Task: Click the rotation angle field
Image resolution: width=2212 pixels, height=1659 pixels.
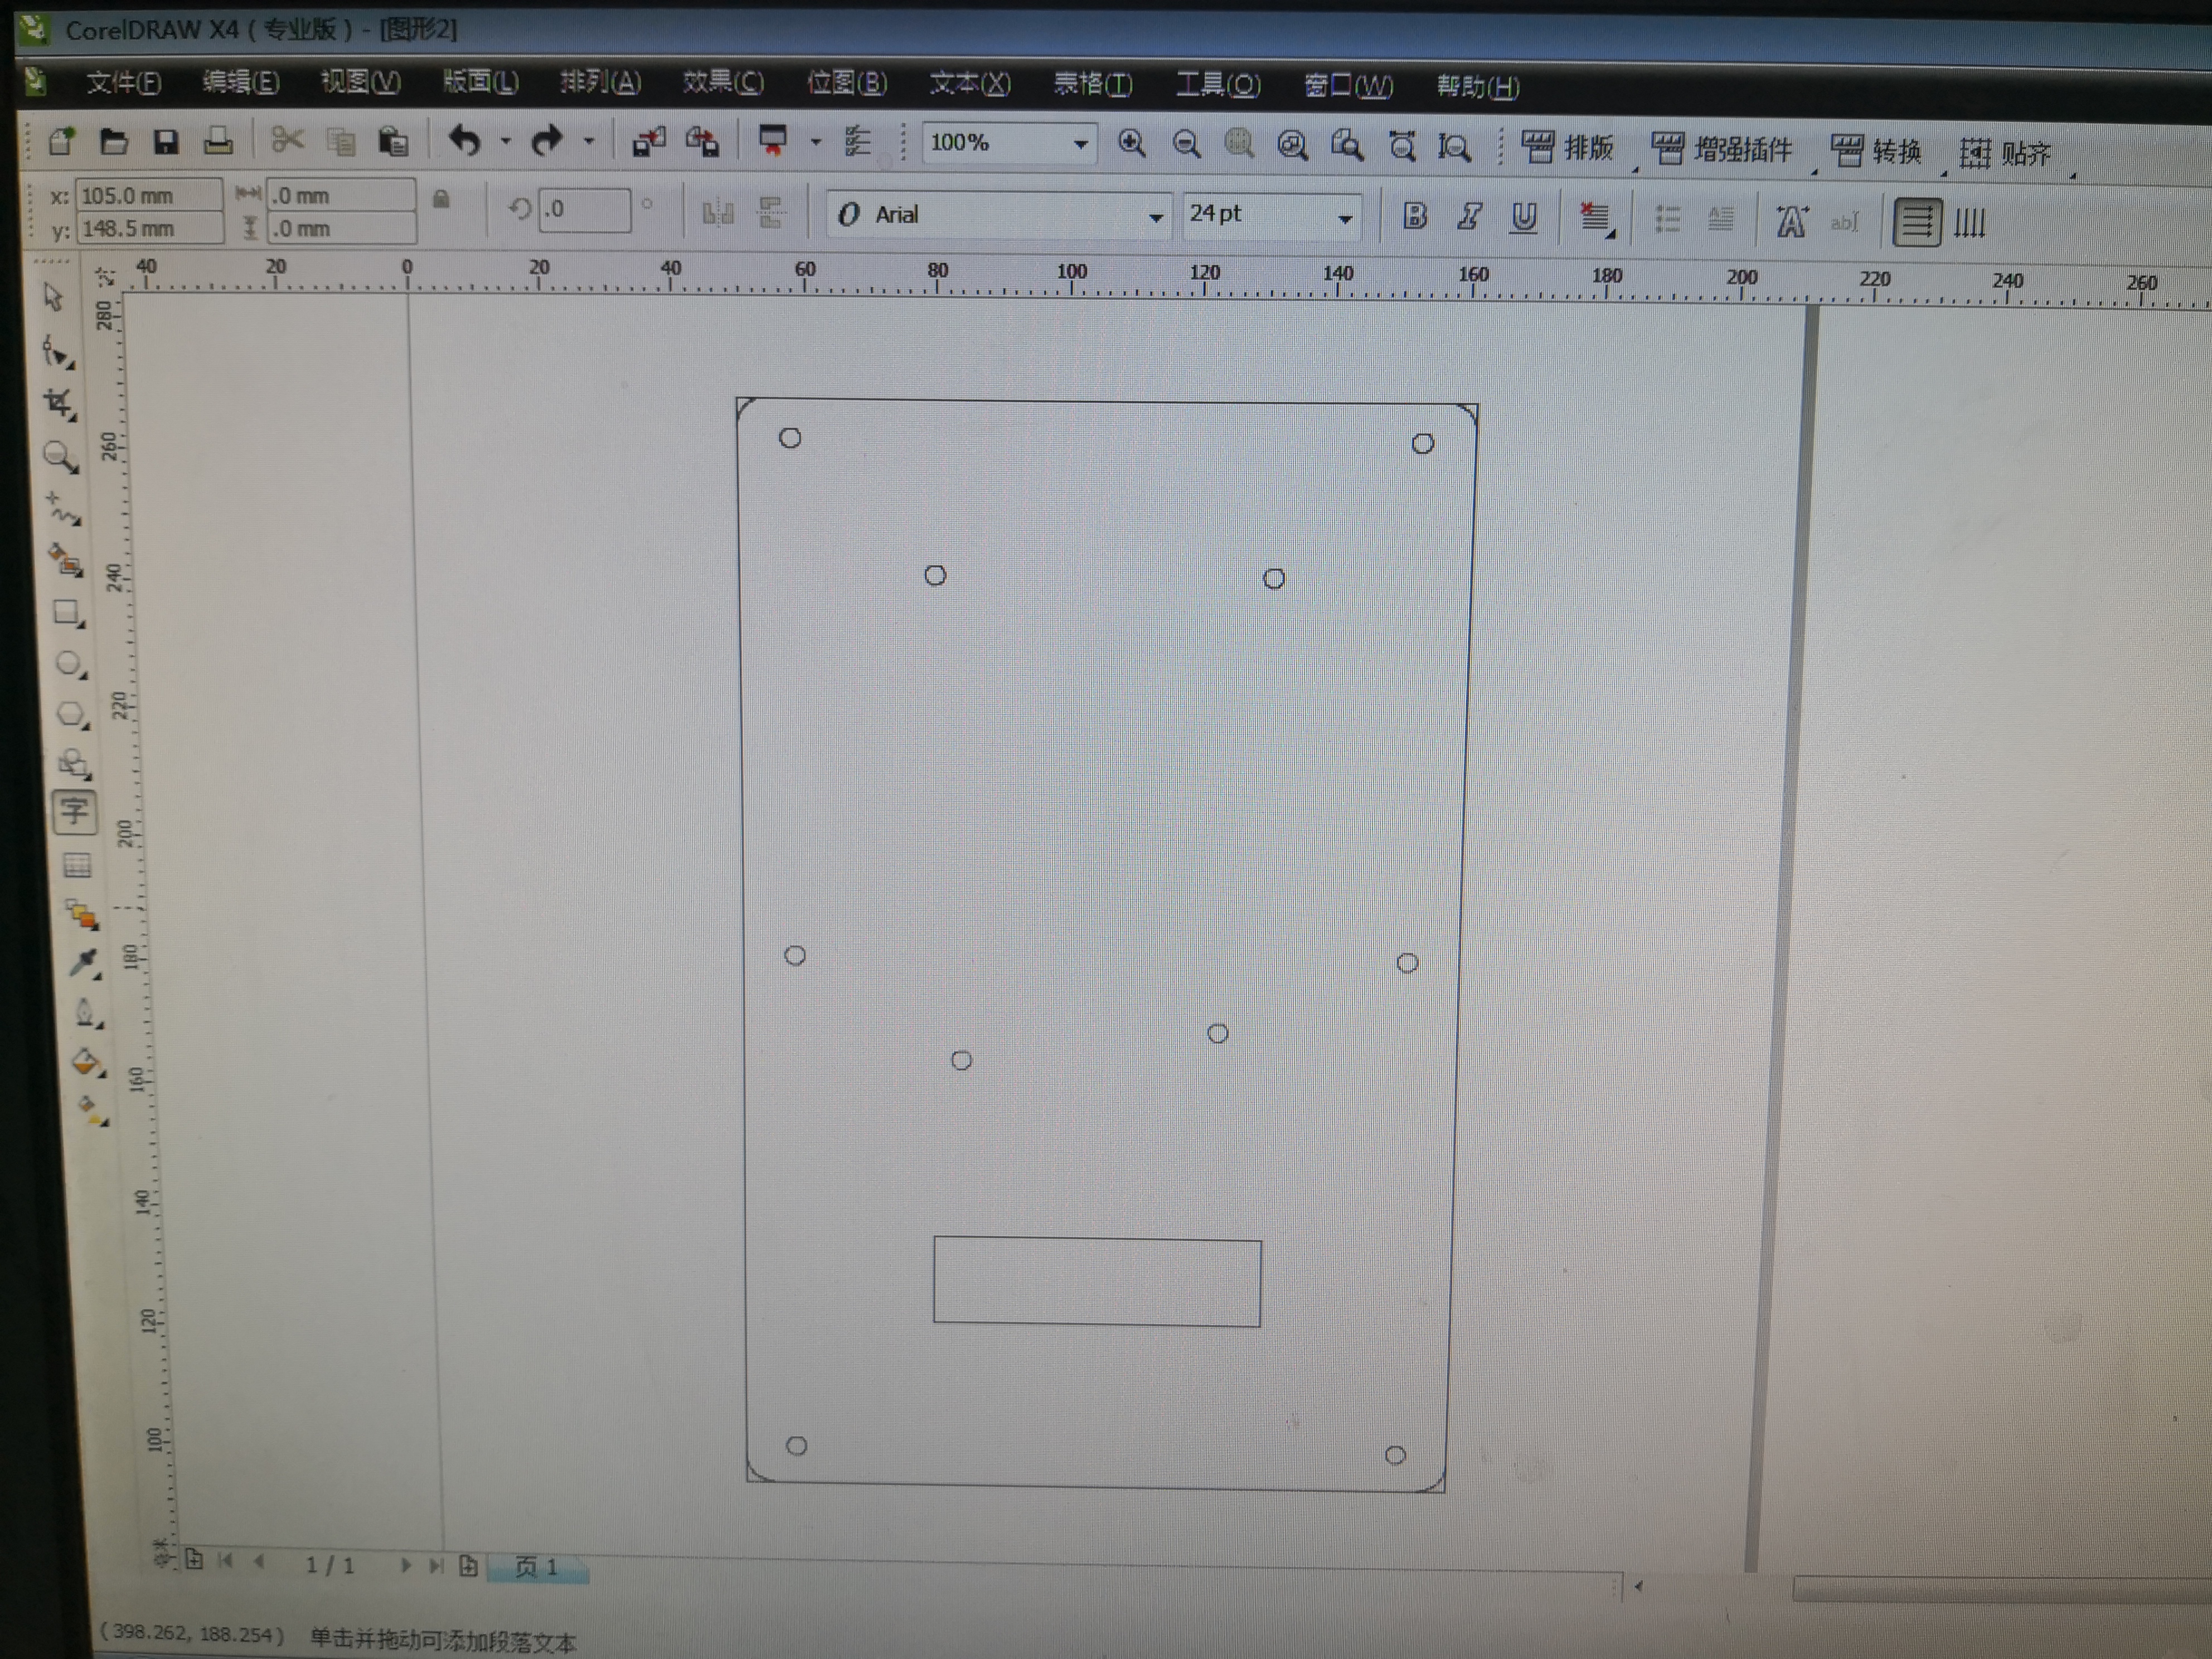Action: point(584,210)
